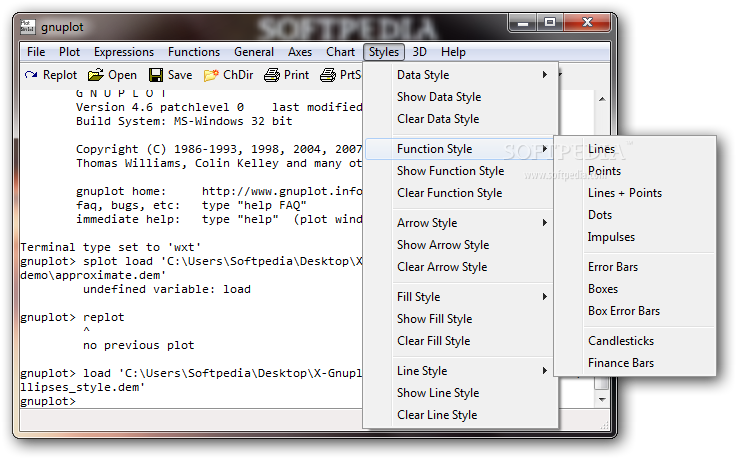Click the Replot toolbar button label
Image resolution: width=737 pixels, height=459 pixels.
tap(60, 75)
